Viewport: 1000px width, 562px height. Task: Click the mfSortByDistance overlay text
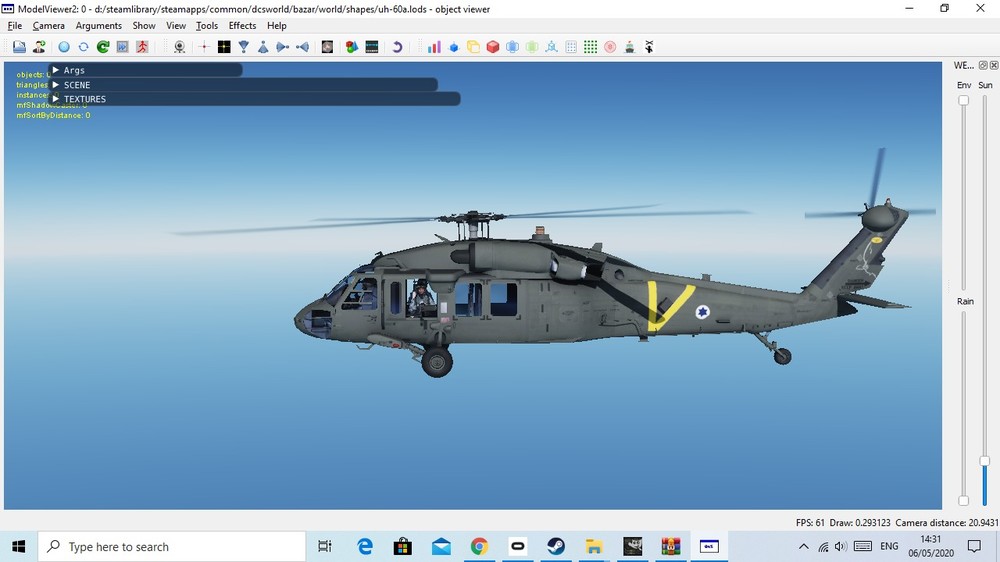click(x=53, y=115)
